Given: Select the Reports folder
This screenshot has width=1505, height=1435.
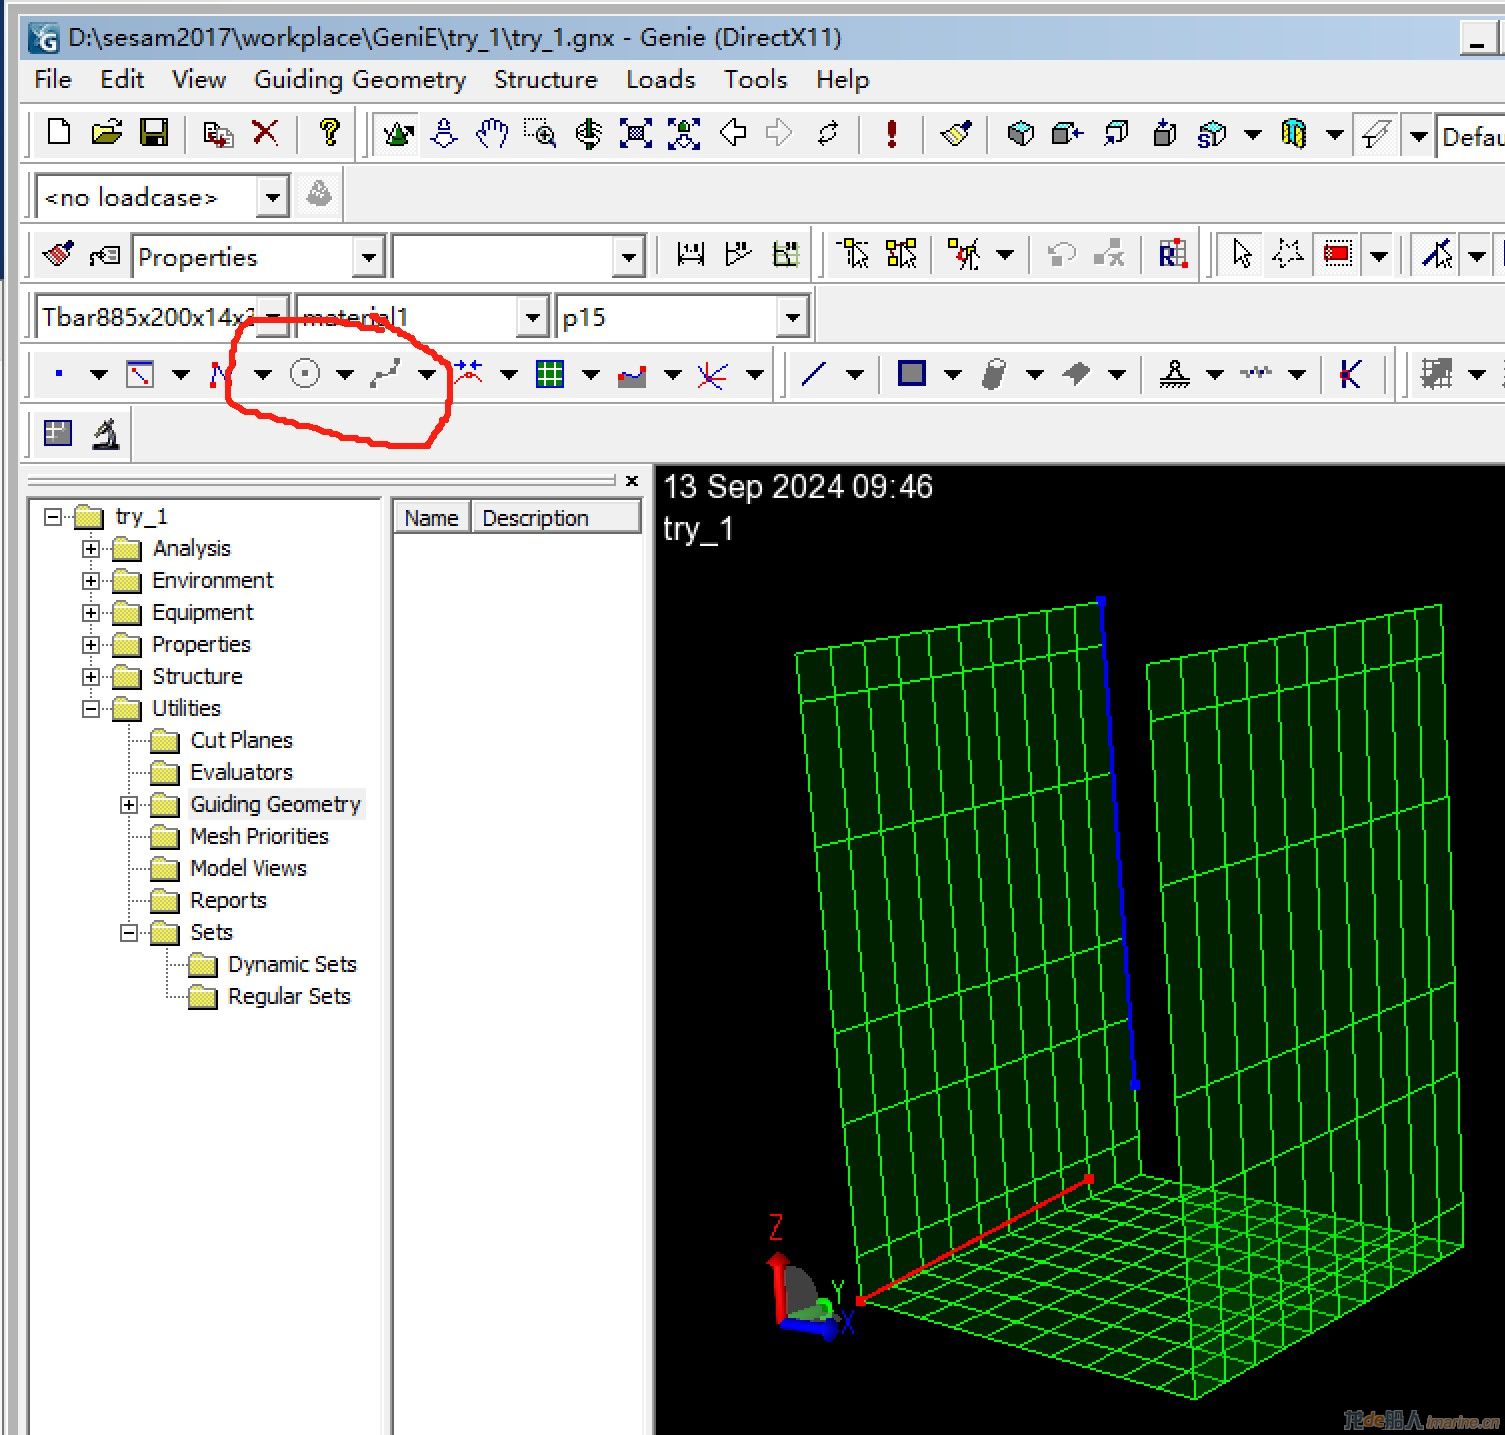Looking at the screenshot, I should point(228,900).
